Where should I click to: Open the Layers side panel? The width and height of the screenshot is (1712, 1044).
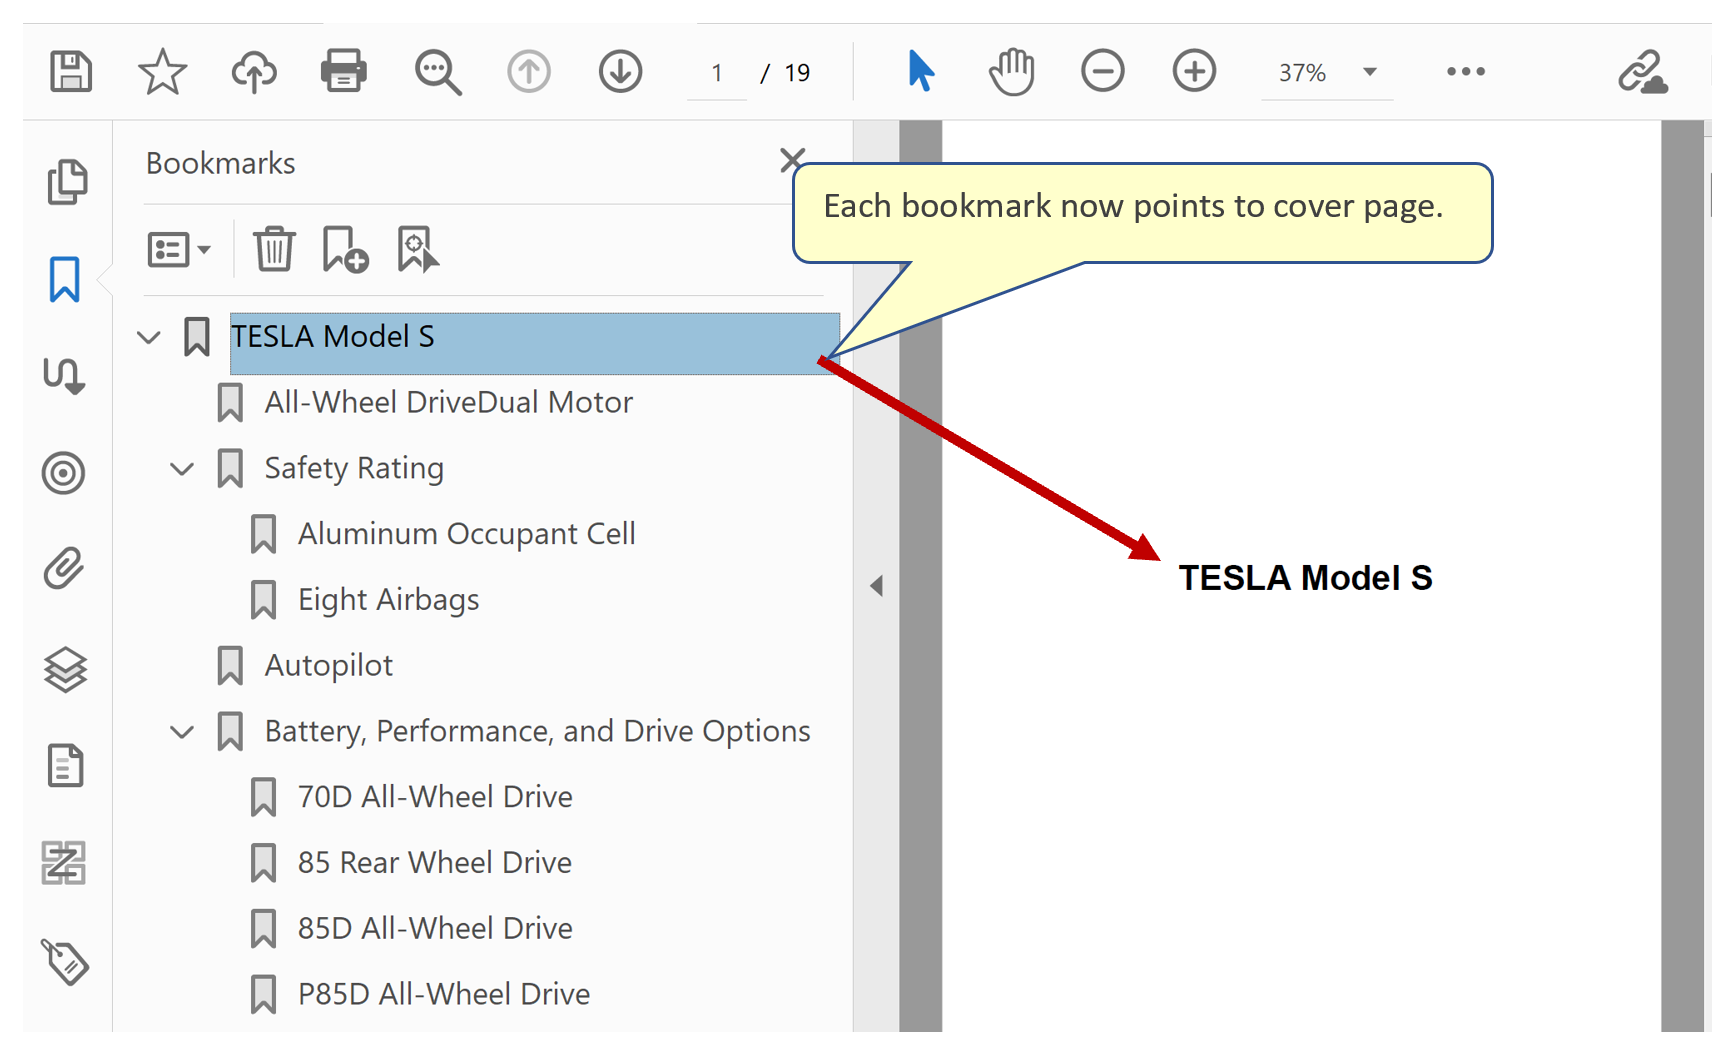tap(65, 669)
